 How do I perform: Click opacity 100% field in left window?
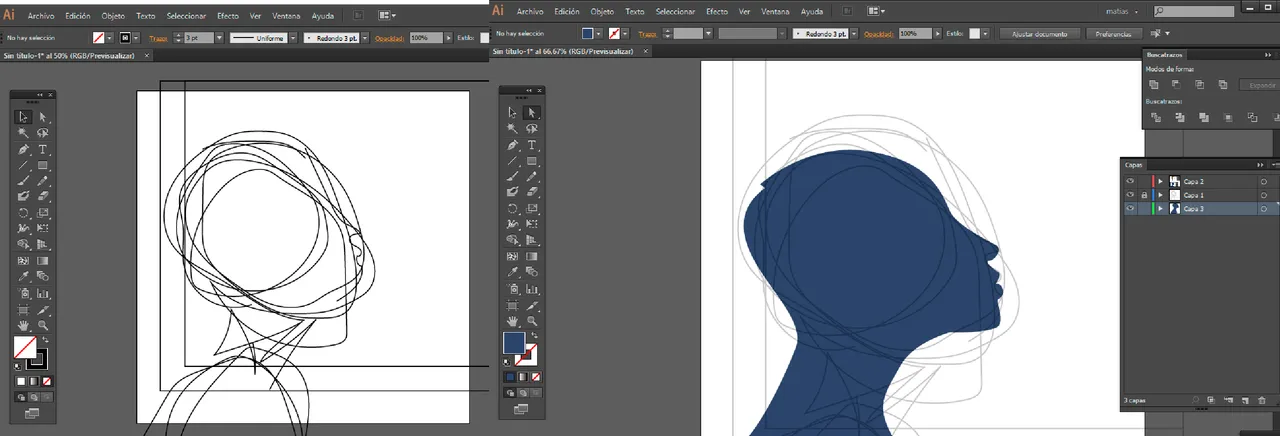(x=428, y=37)
